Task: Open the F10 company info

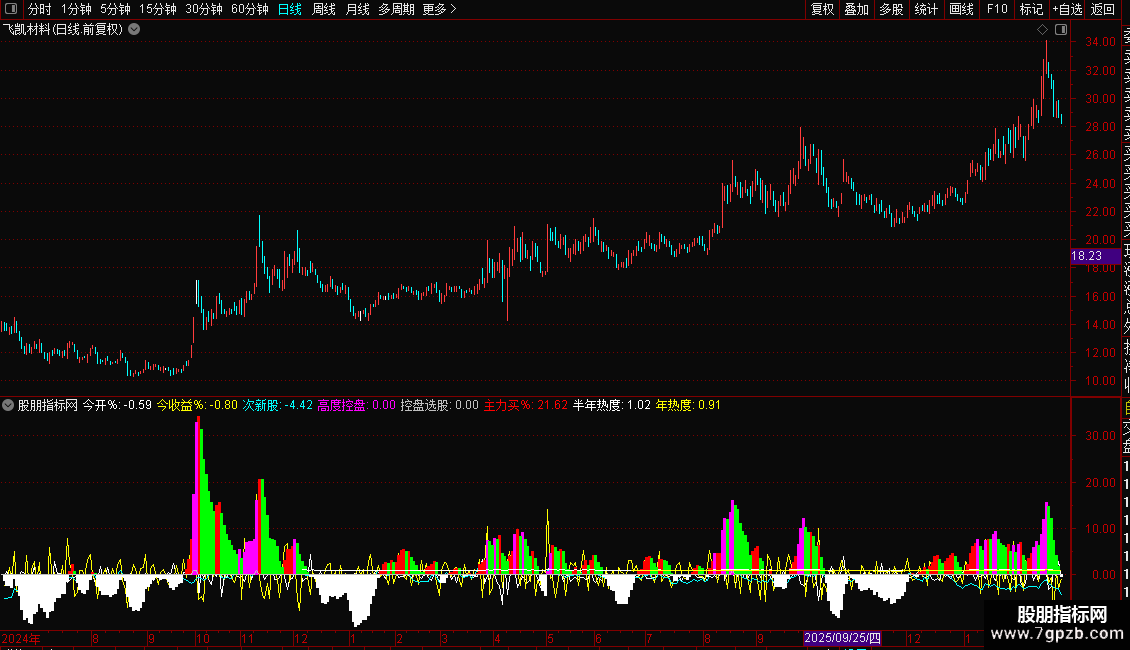Action: (x=997, y=9)
